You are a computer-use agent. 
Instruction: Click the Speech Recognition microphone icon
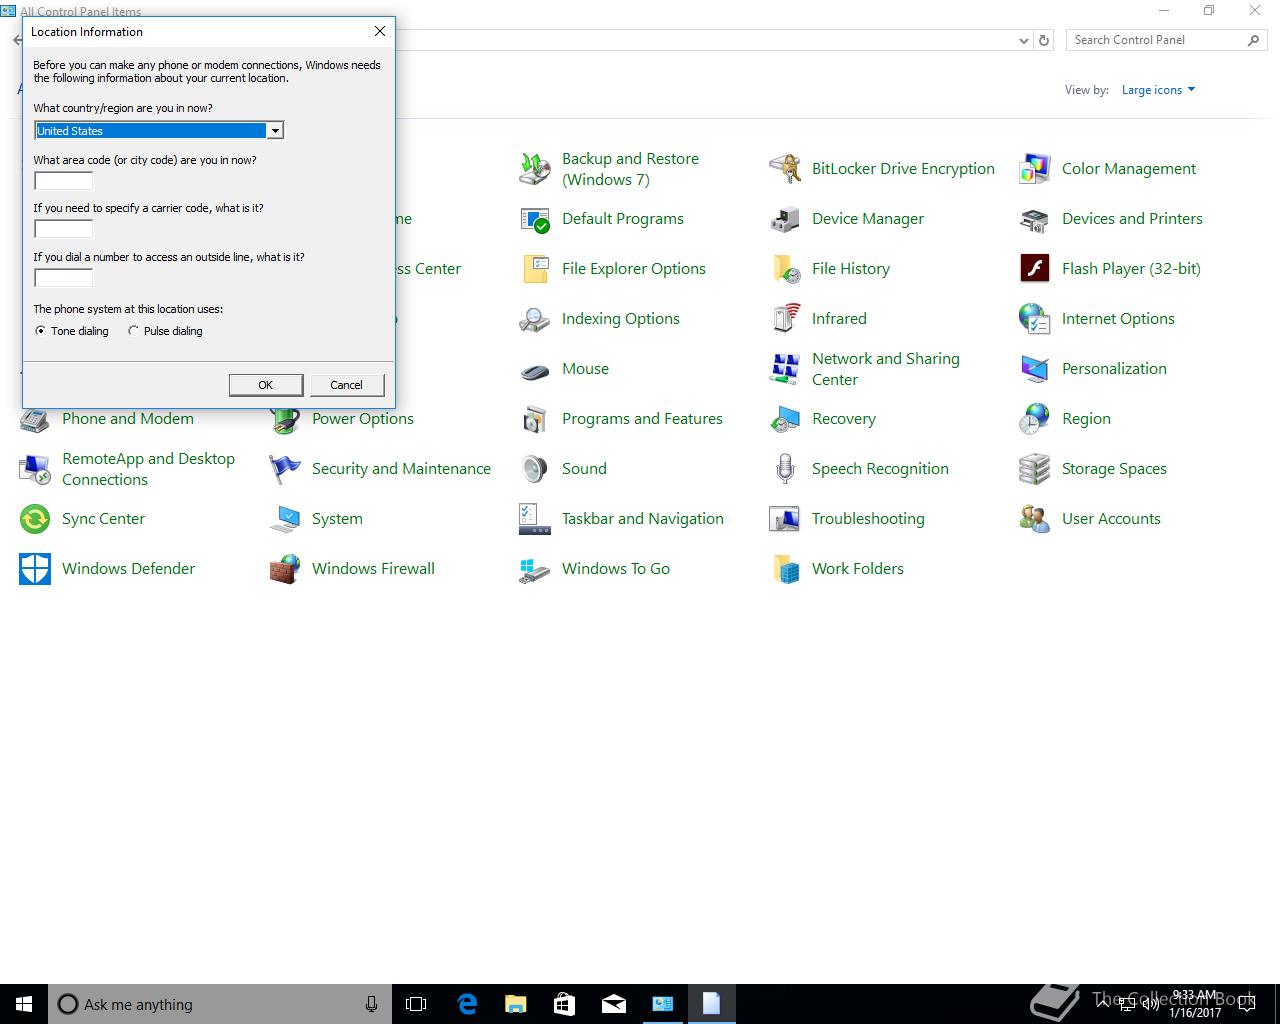785,469
